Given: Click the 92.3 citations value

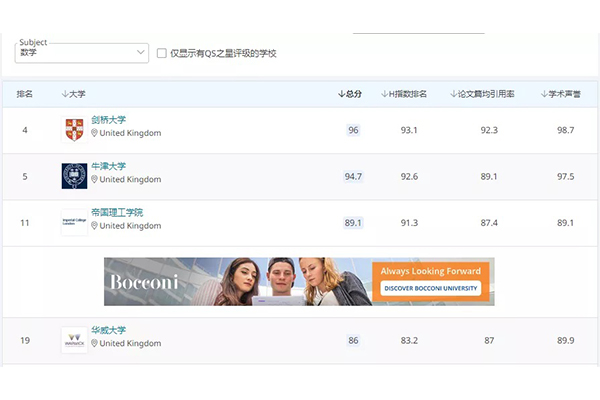Looking at the screenshot, I should click(x=489, y=130).
